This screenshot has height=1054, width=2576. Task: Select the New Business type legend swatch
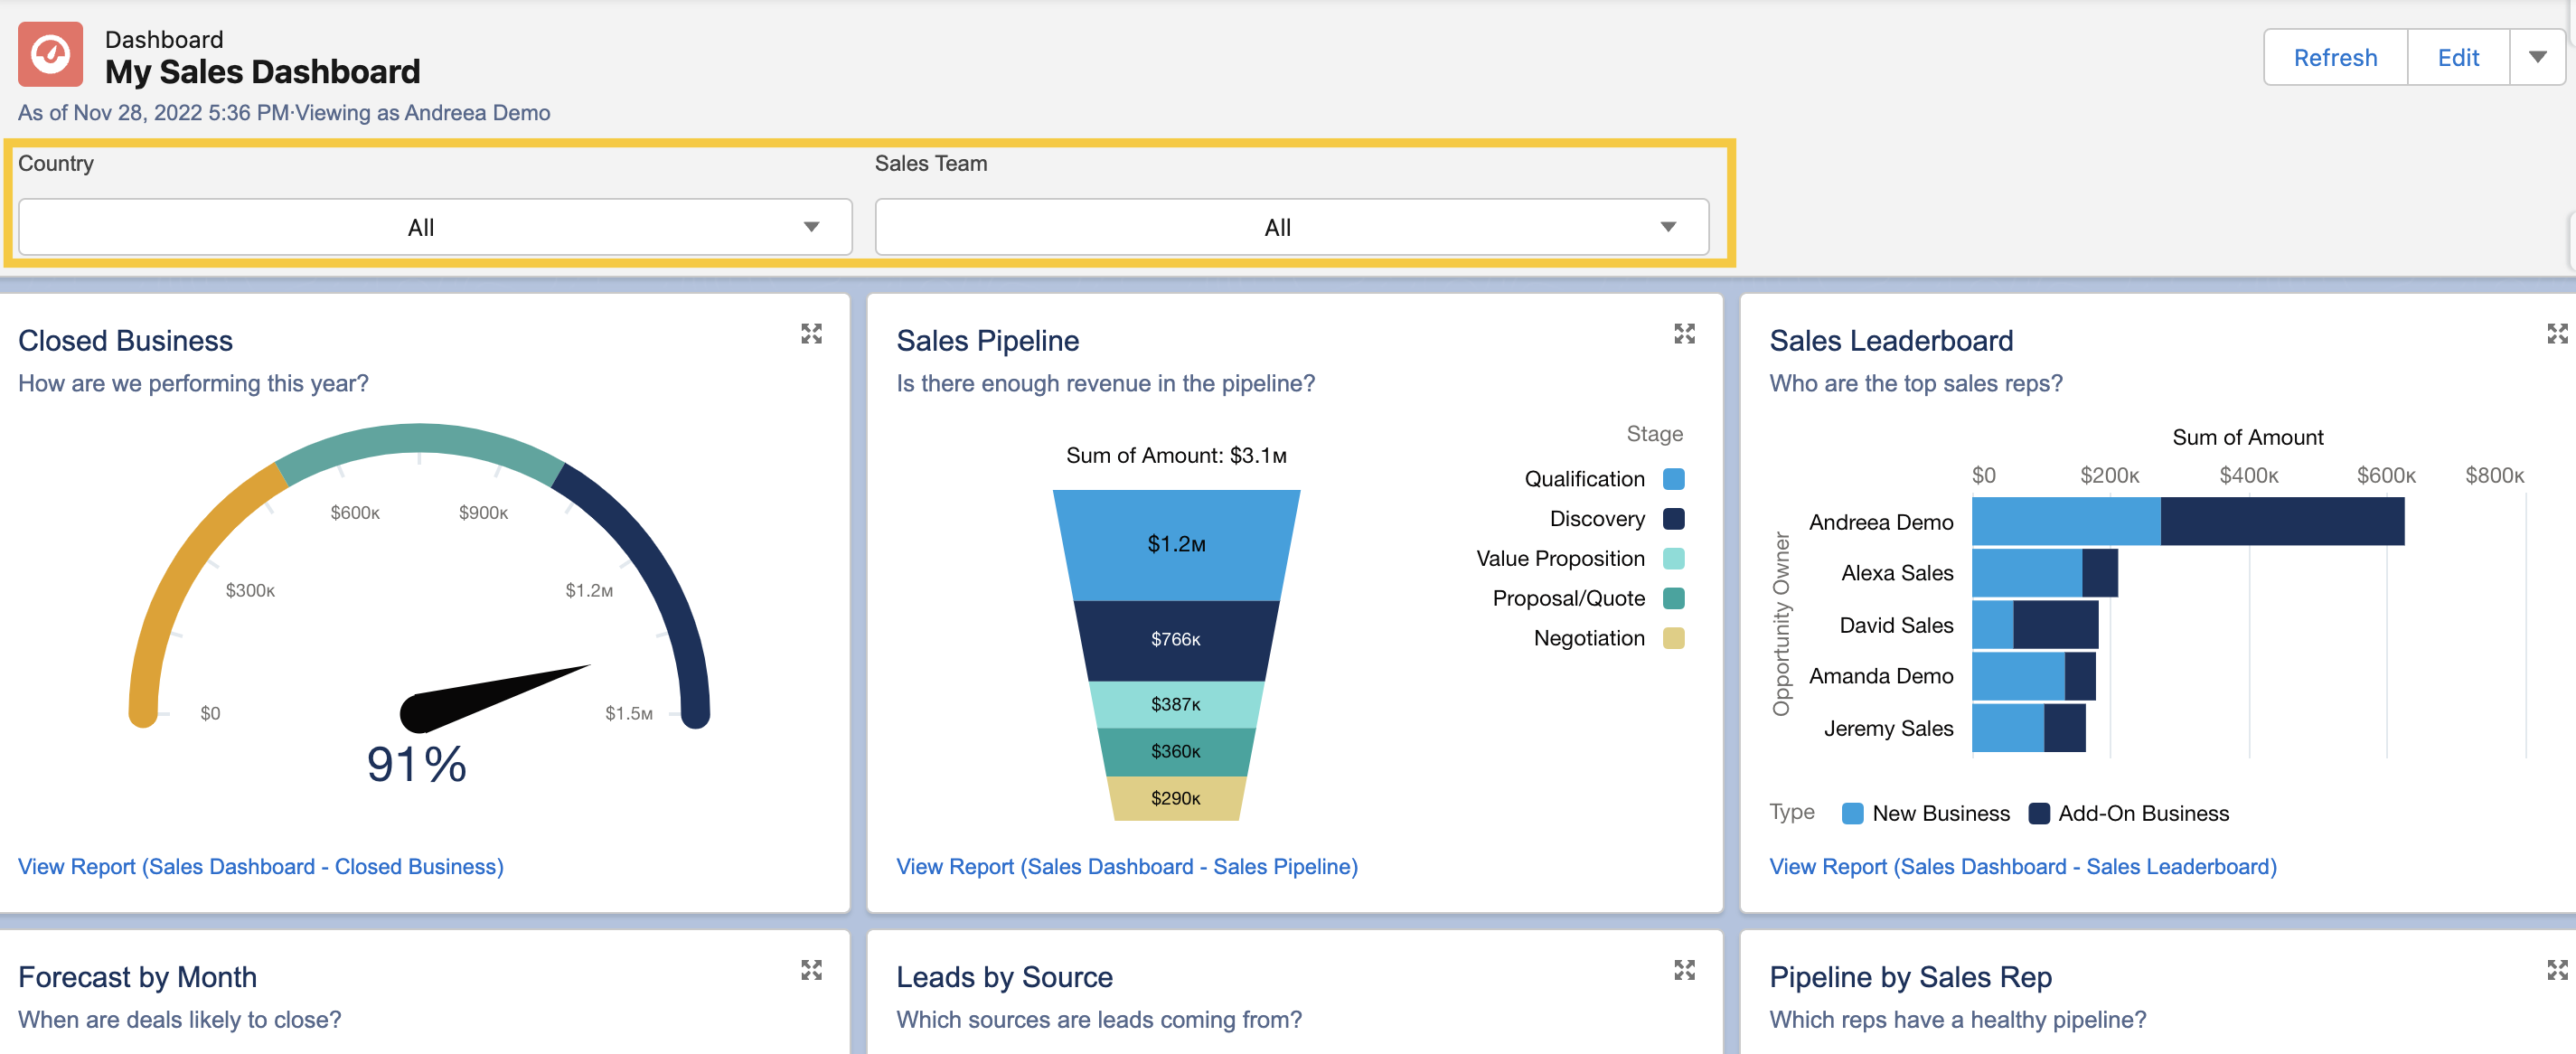coord(1854,813)
